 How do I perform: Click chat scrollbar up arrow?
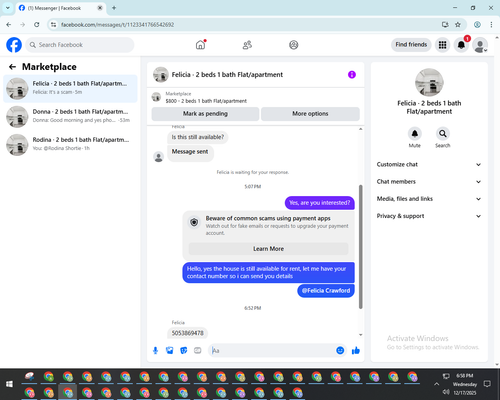coord(360,129)
